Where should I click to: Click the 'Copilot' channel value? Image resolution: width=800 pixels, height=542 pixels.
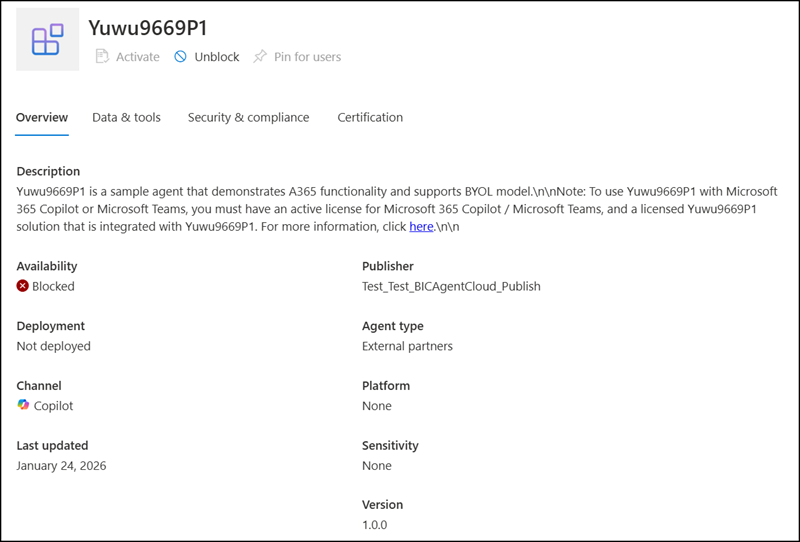(54, 406)
